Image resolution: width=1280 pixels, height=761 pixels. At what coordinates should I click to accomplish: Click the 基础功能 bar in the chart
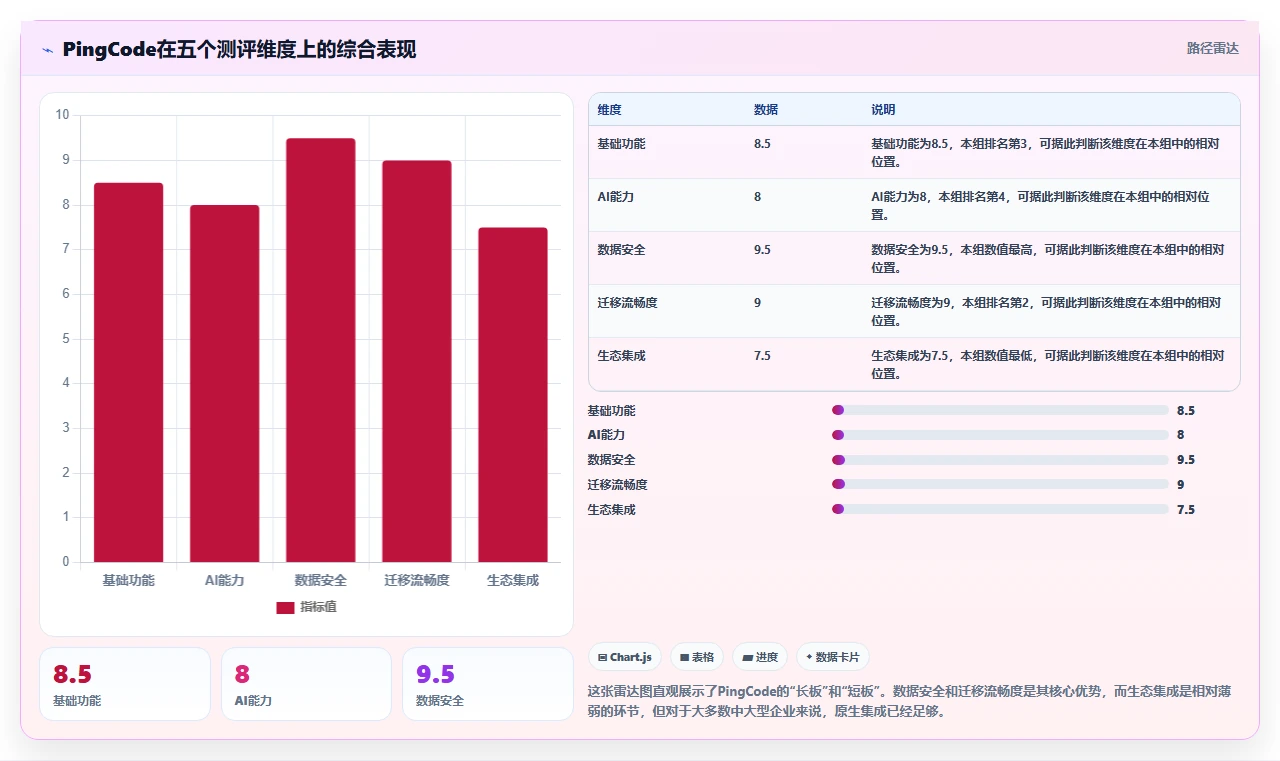point(128,372)
